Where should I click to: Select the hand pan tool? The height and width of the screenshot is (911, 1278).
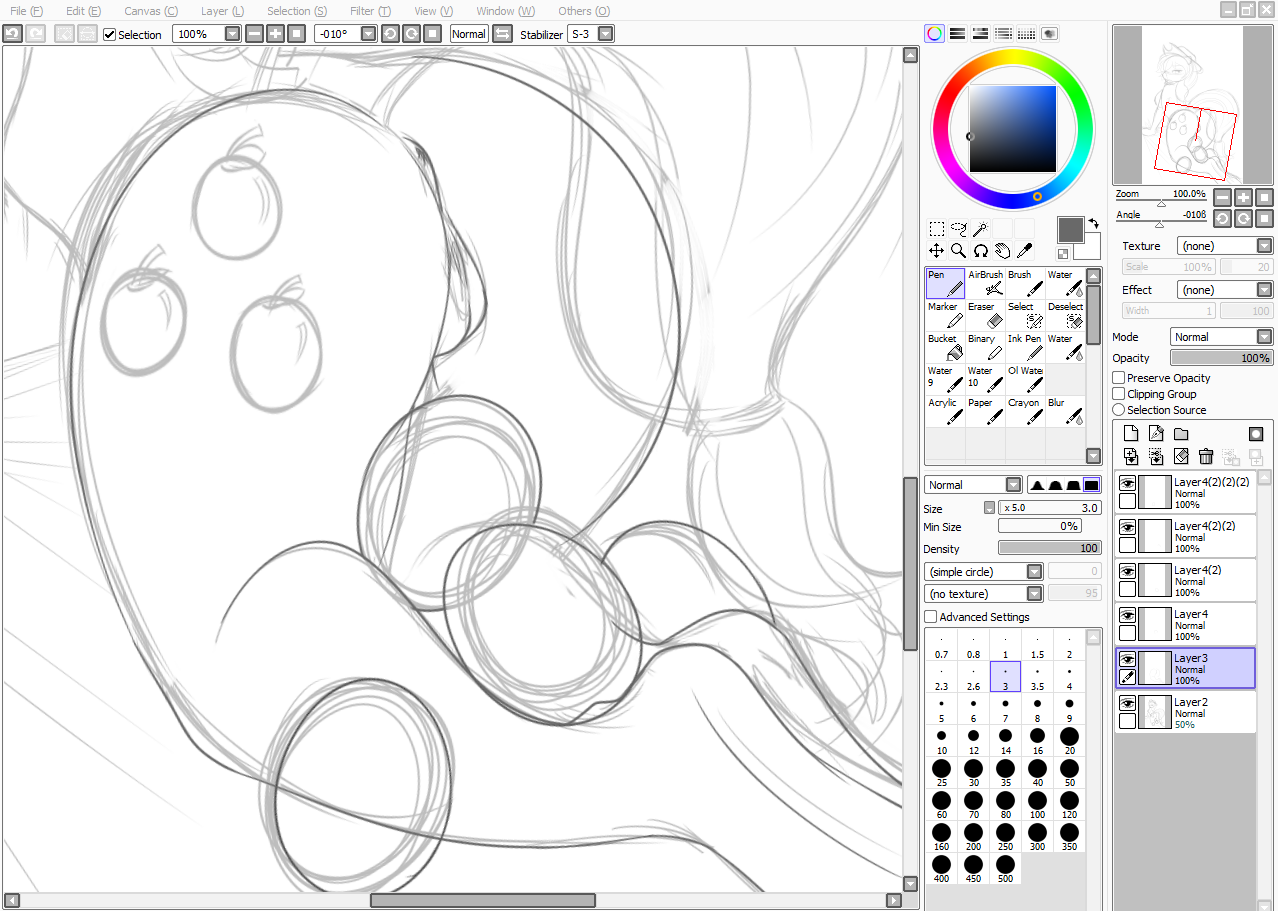(1002, 251)
